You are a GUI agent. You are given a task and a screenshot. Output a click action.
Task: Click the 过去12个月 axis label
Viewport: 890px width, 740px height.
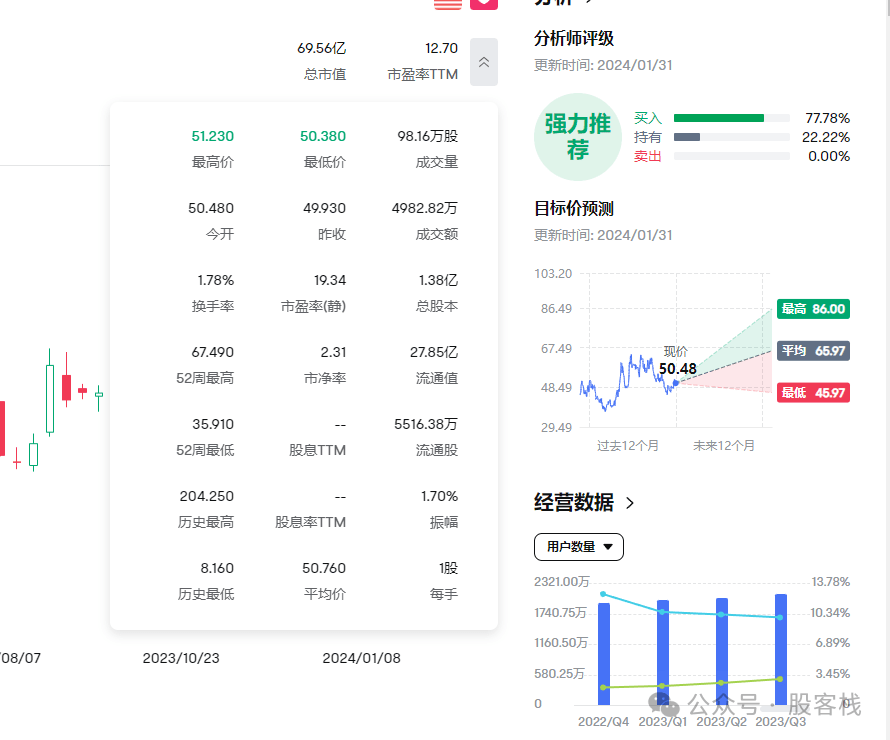click(628, 446)
